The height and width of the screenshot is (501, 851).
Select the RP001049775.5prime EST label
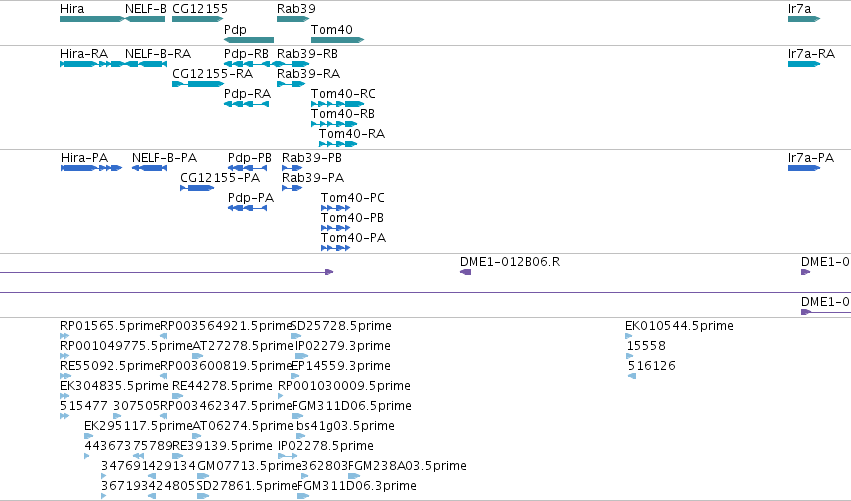(x=126, y=346)
